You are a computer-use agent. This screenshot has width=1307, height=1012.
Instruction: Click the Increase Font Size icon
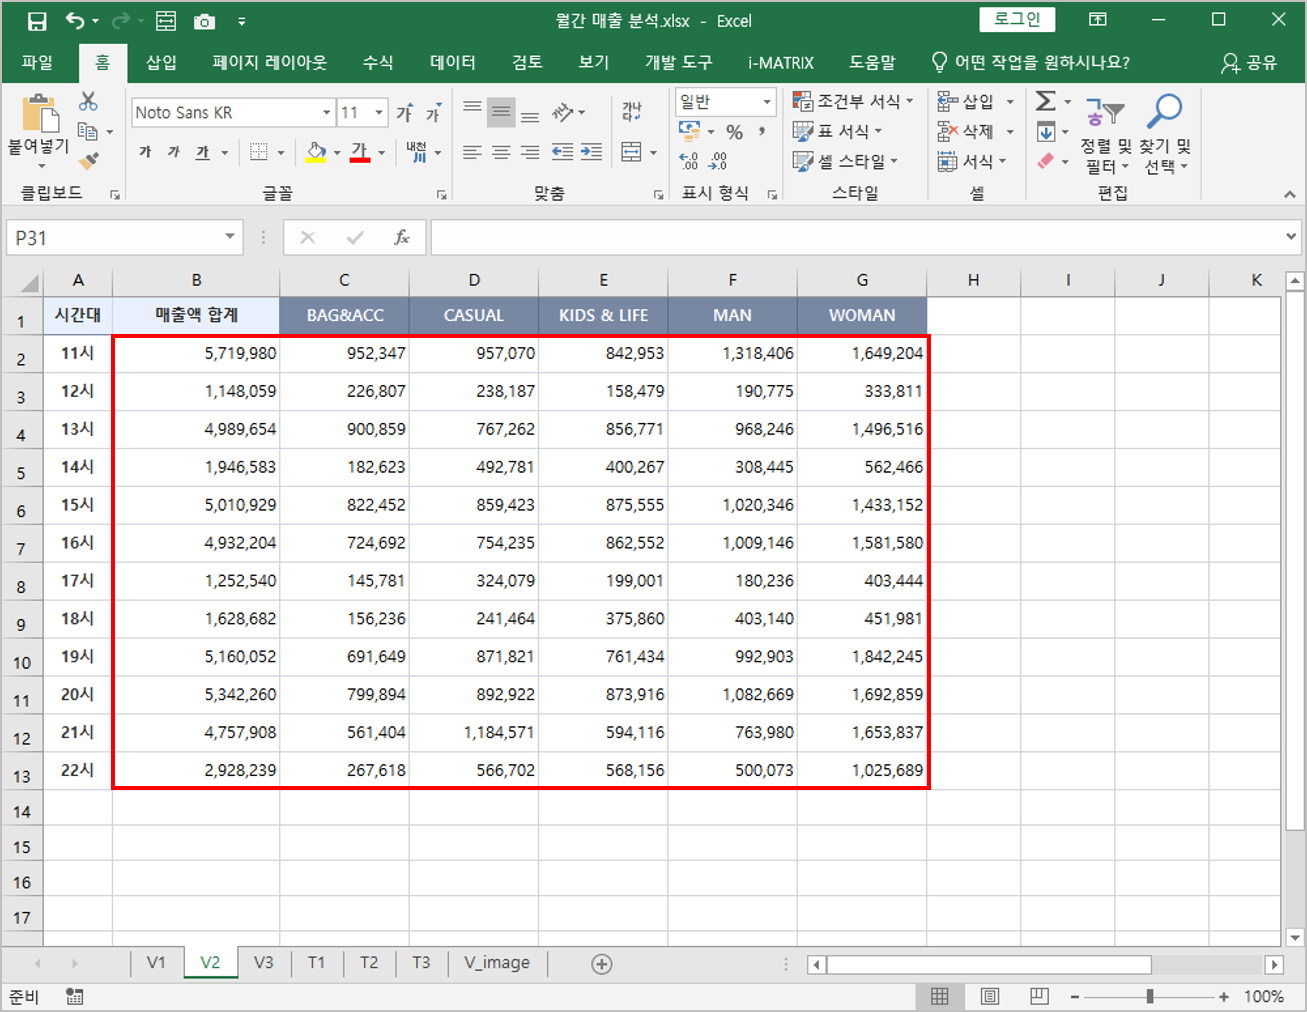[405, 113]
